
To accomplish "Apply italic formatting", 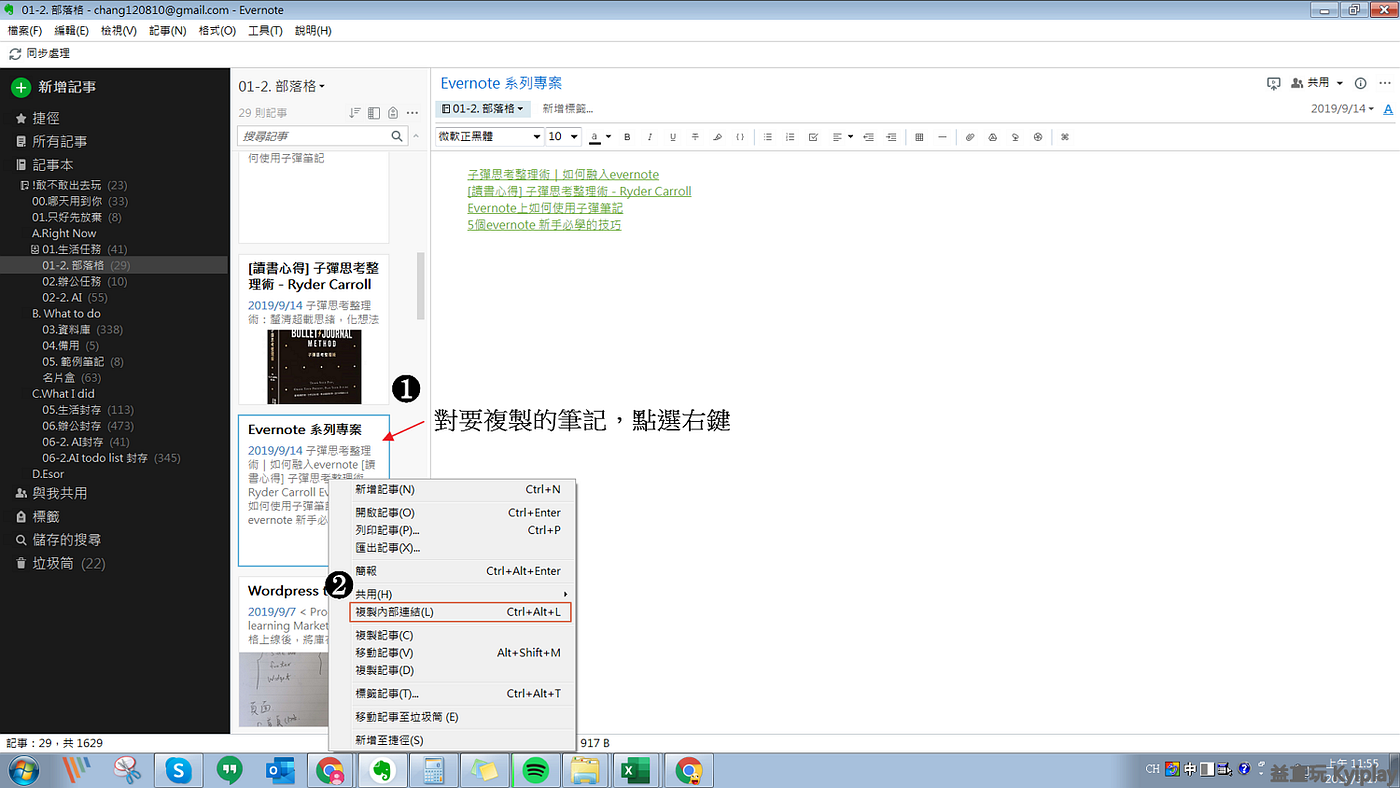I will [x=650, y=137].
